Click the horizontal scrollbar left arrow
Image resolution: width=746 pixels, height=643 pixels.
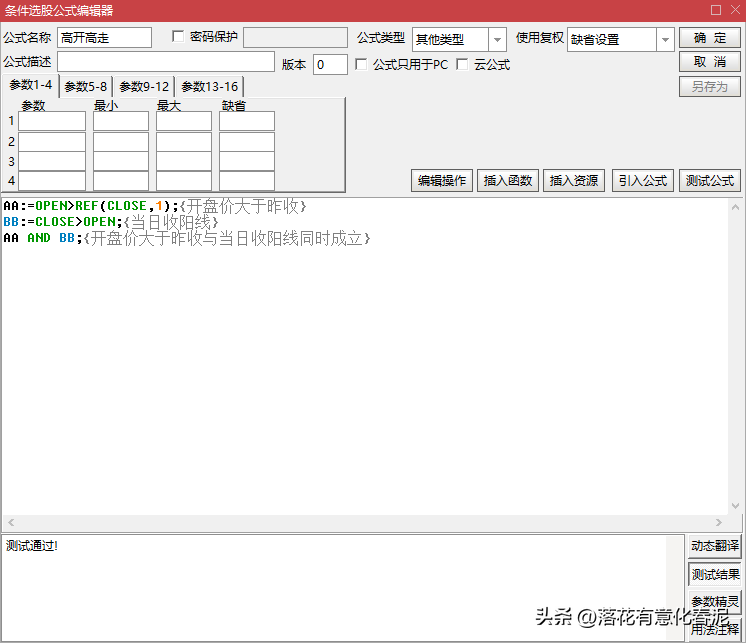pos(11,522)
